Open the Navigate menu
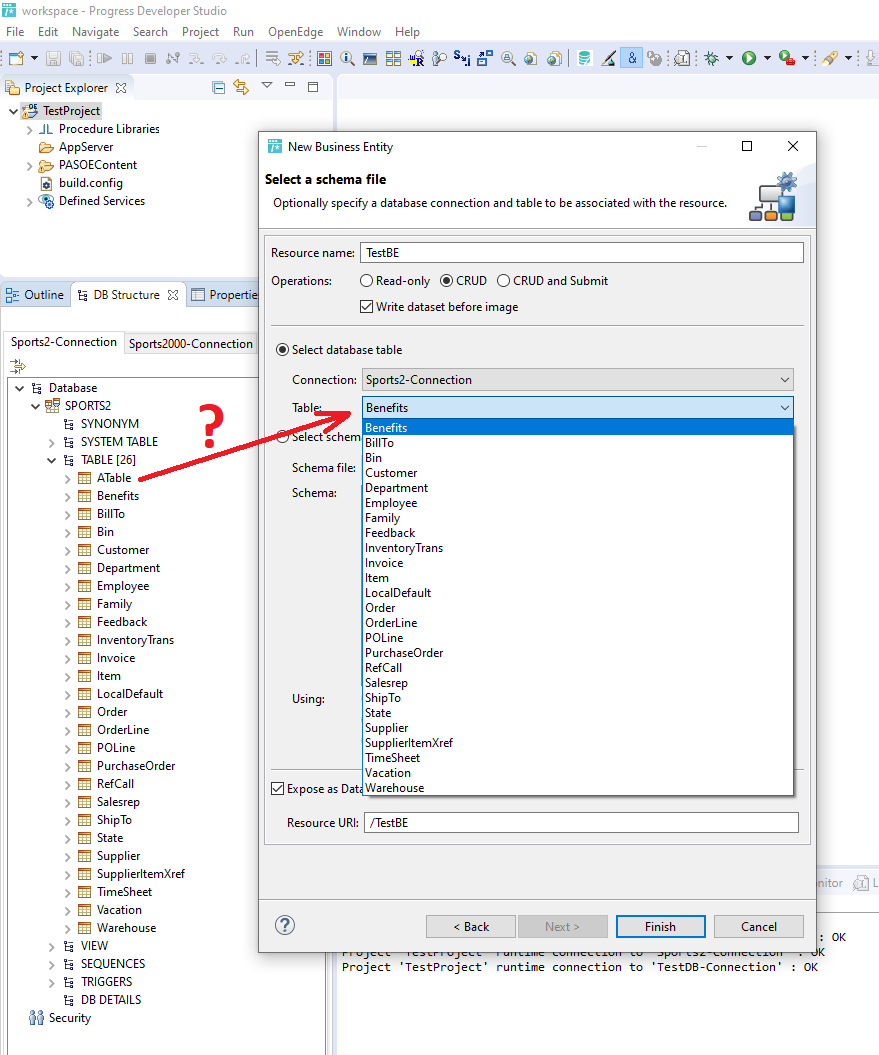Image resolution: width=879 pixels, height=1055 pixels. point(96,32)
